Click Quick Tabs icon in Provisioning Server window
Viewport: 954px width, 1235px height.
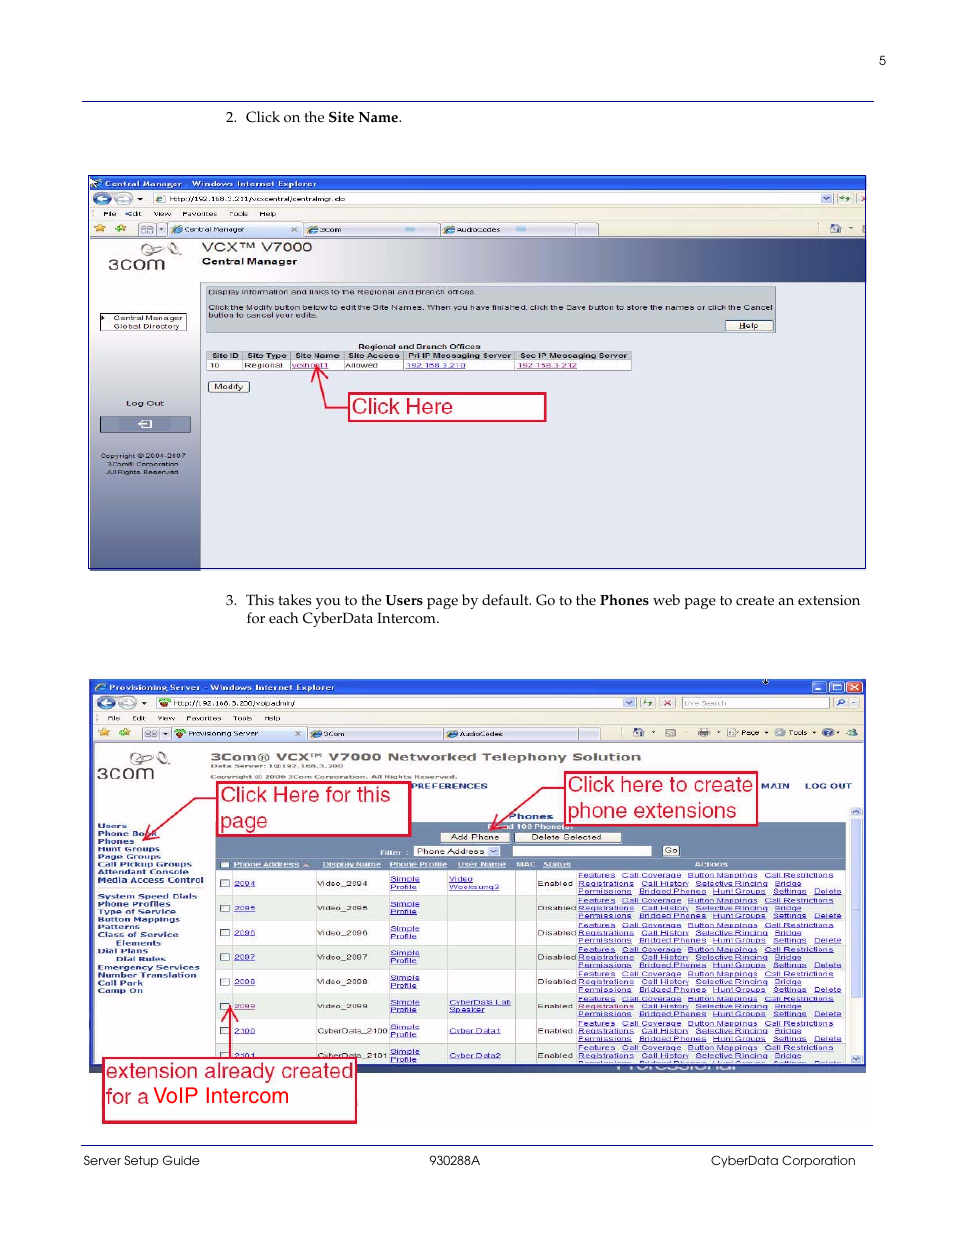tap(151, 733)
